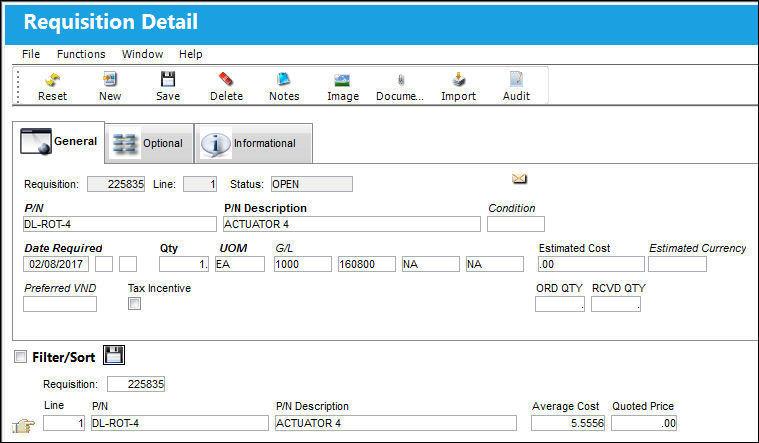The width and height of the screenshot is (759, 443).
Task: Click the Estimated Currency label
Action: tap(698, 248)
